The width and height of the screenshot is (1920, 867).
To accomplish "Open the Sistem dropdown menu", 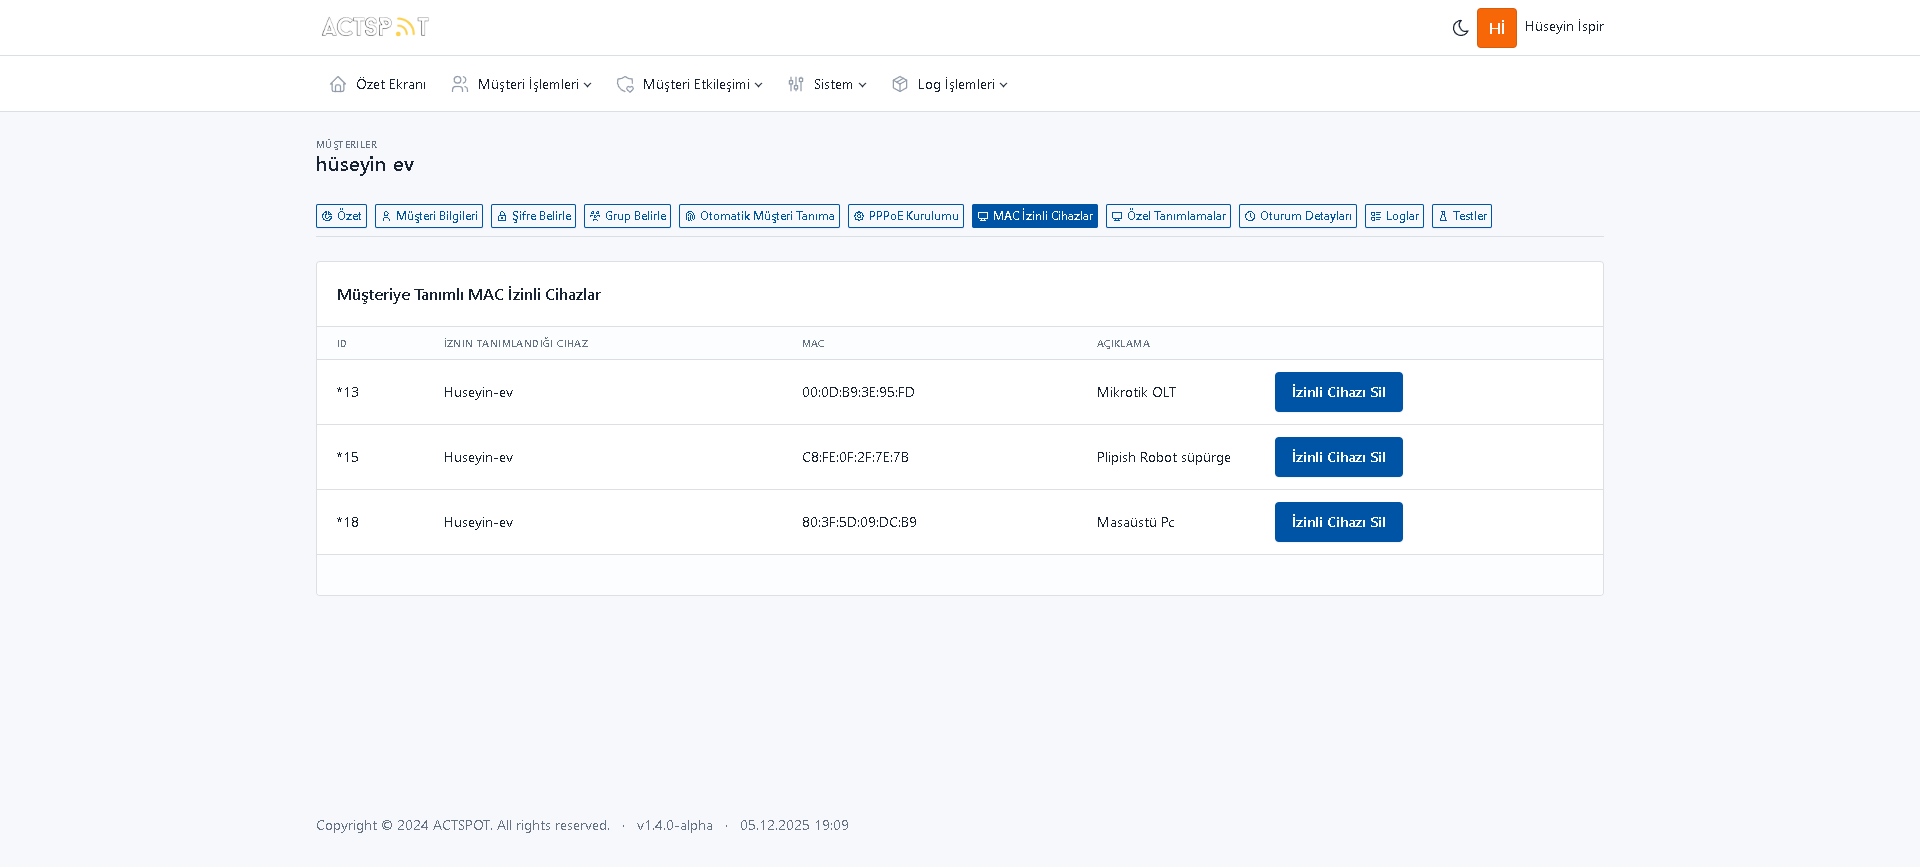I will click(839, 84).
